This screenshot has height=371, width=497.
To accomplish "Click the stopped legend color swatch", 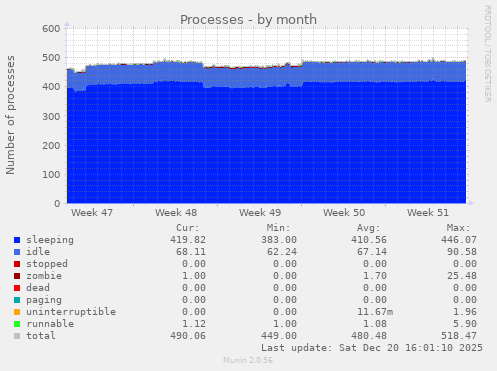I will (17, 264).
